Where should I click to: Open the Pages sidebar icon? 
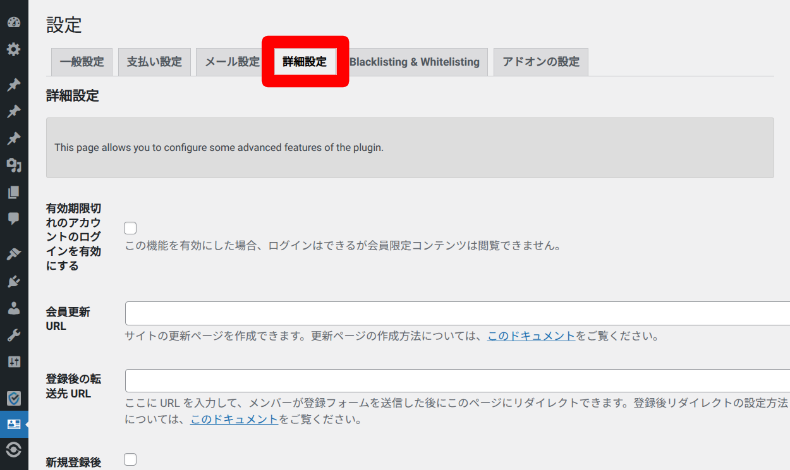(x=14, y=192)
